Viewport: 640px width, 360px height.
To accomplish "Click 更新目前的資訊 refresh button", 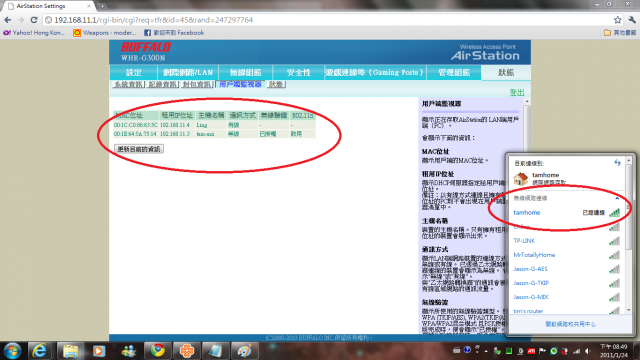I will click(139, 149).
